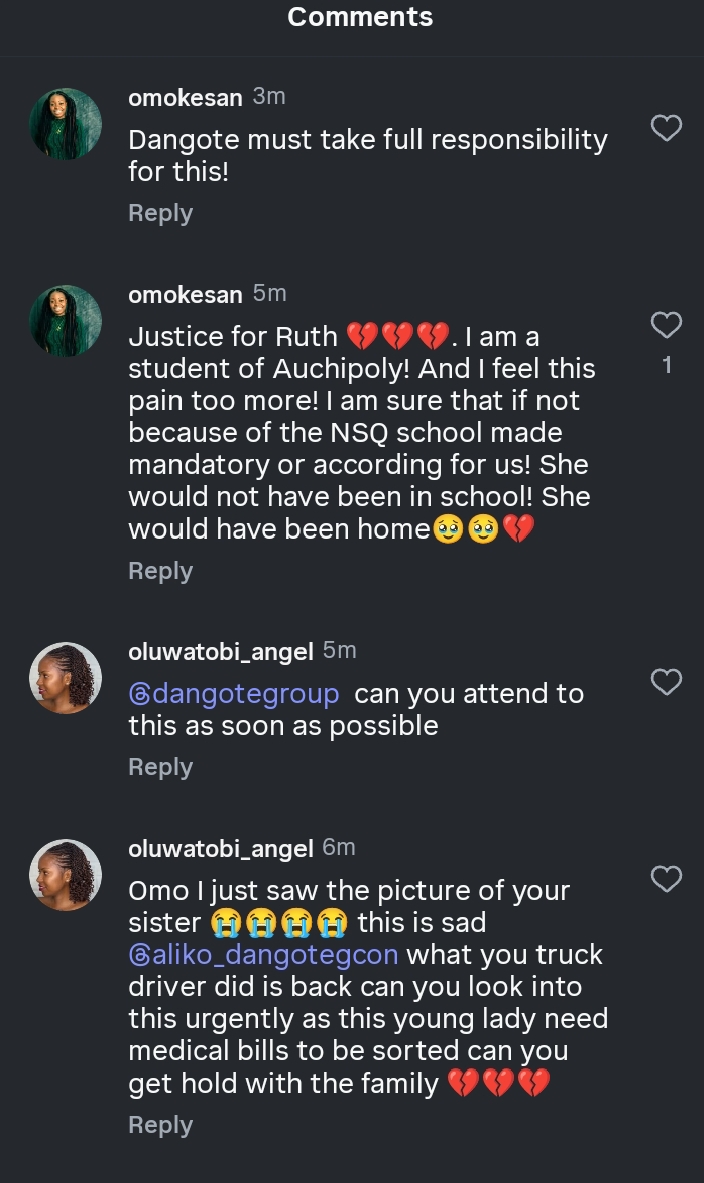Viewport: 704px width, 1183px height.
Task: Reply to omokesan's Dangote responsibility comment
Action: pyautogui.click(x=160, y=213)
